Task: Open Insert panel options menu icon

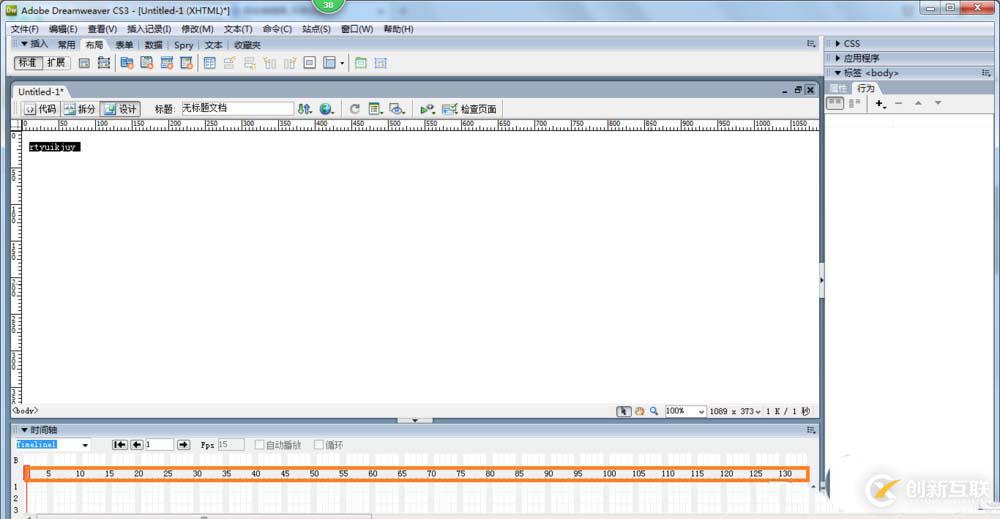Action: [811, 43]
